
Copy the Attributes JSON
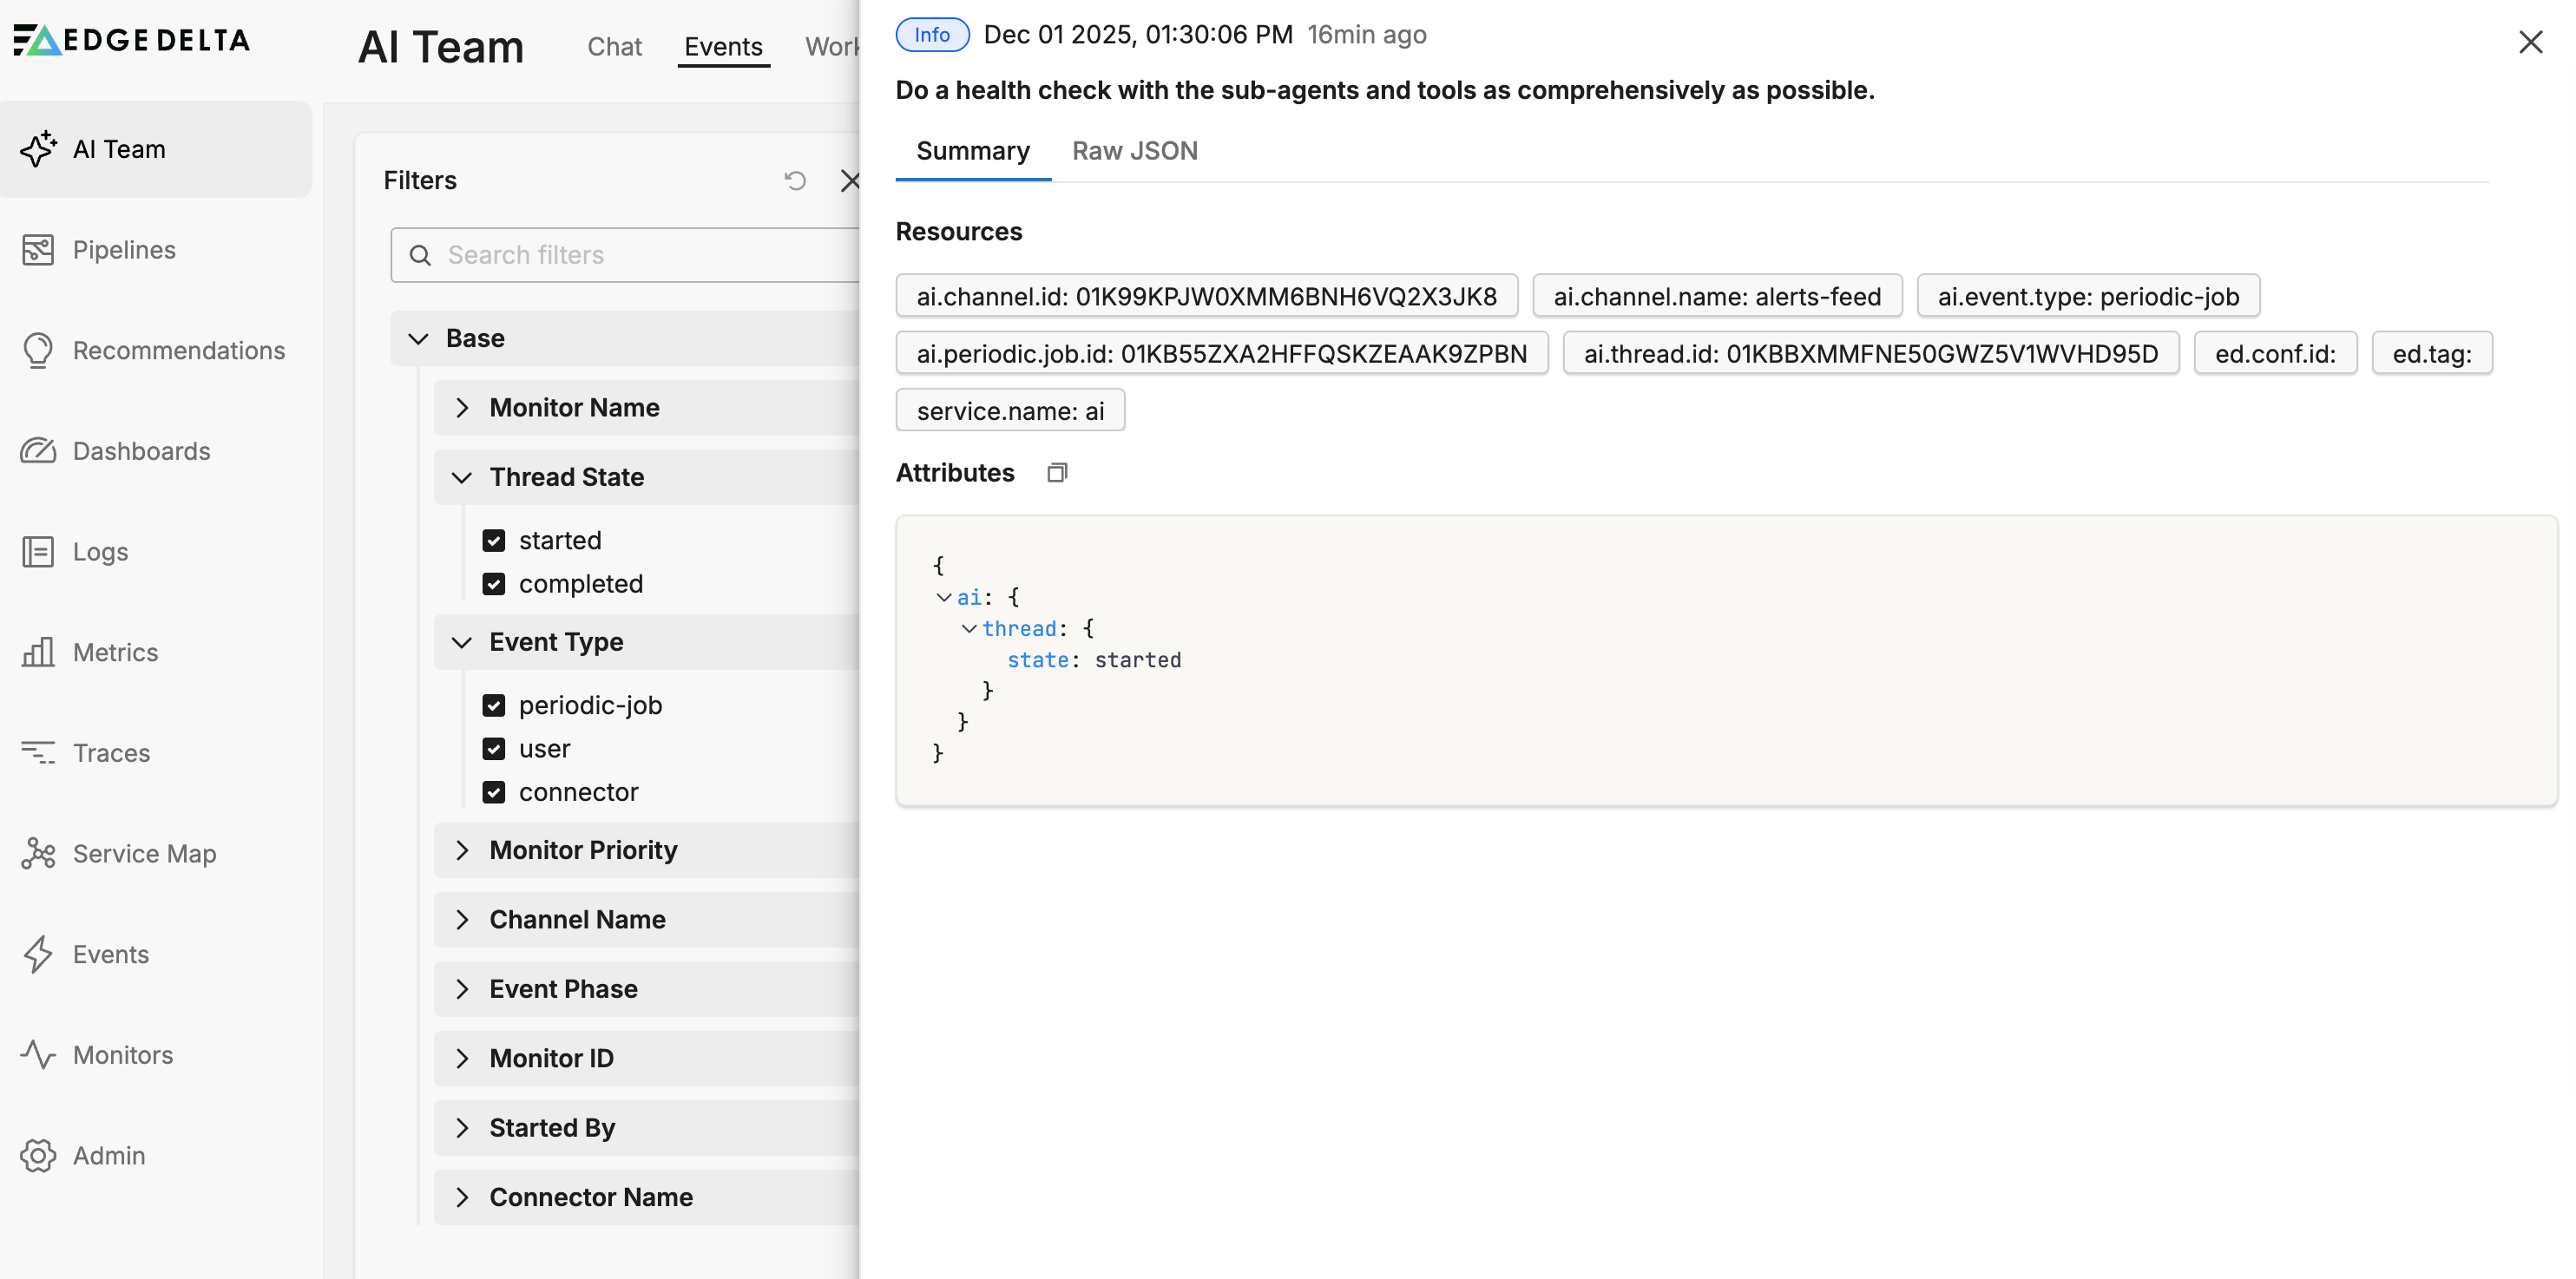click(x=1056, y=471)
